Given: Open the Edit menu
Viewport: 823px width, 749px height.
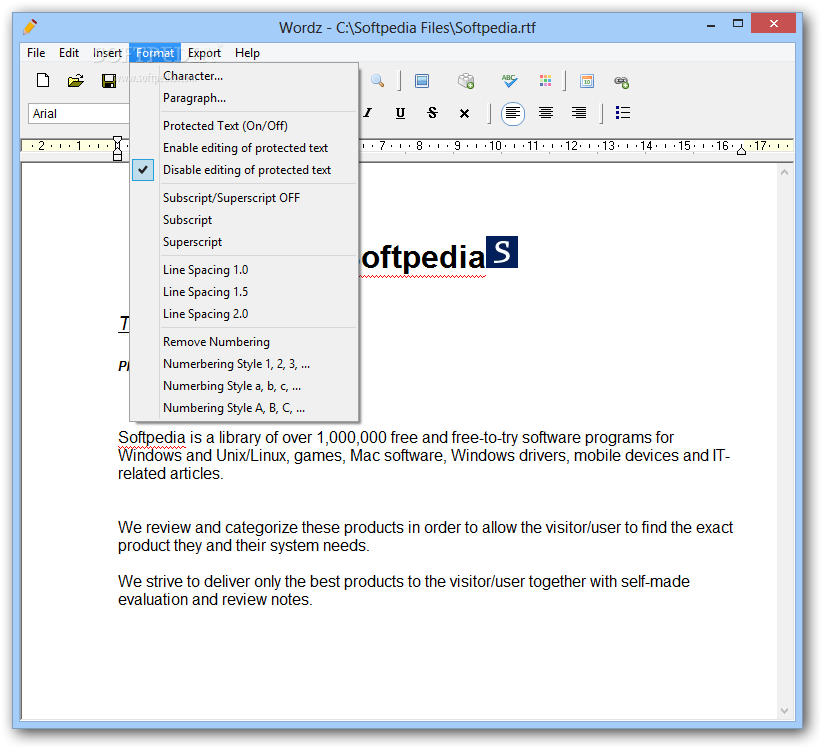Looking at the screenshot, I should coord(69,53).
